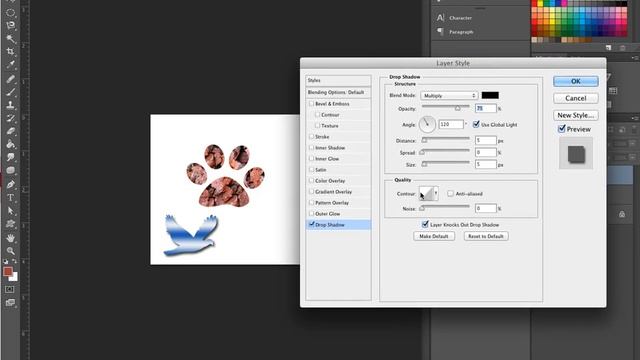Select Blending Options: Default
Screen dimensions: 640x360
338,92
